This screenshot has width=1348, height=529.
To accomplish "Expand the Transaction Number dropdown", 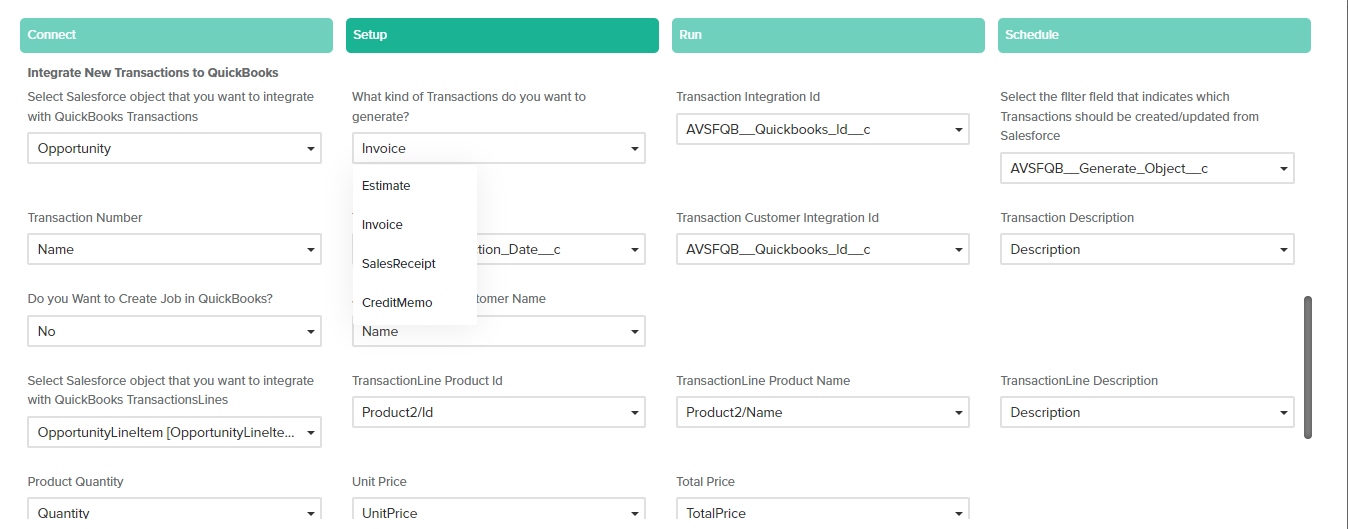I will 174,250.
